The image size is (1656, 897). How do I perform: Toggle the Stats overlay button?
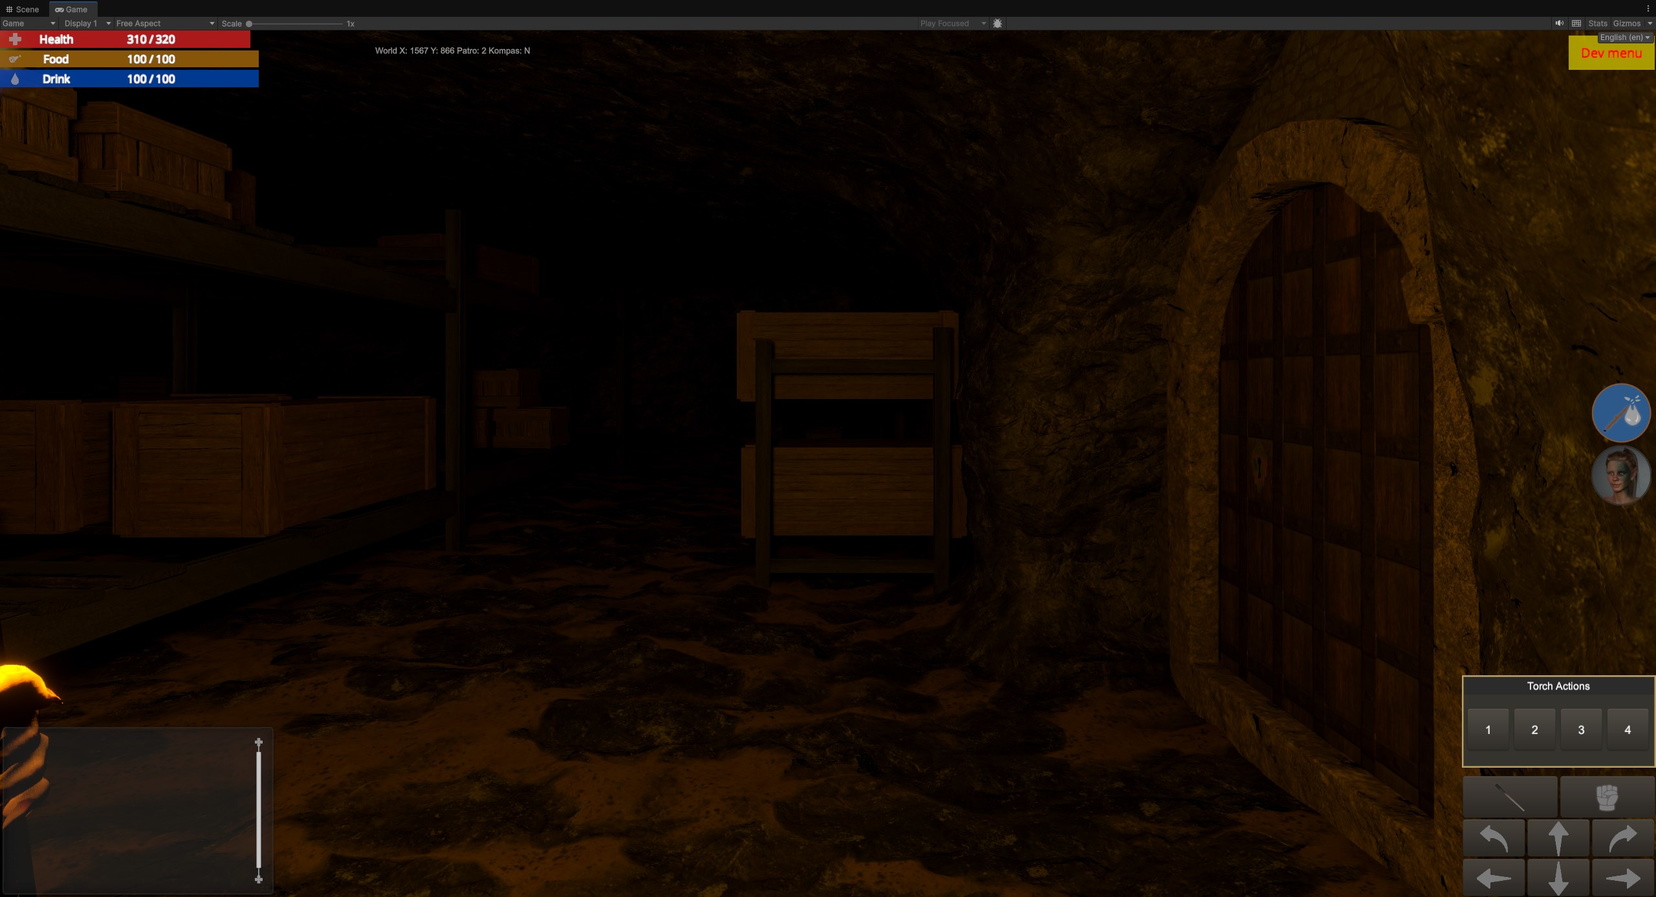coord(1597,23)
